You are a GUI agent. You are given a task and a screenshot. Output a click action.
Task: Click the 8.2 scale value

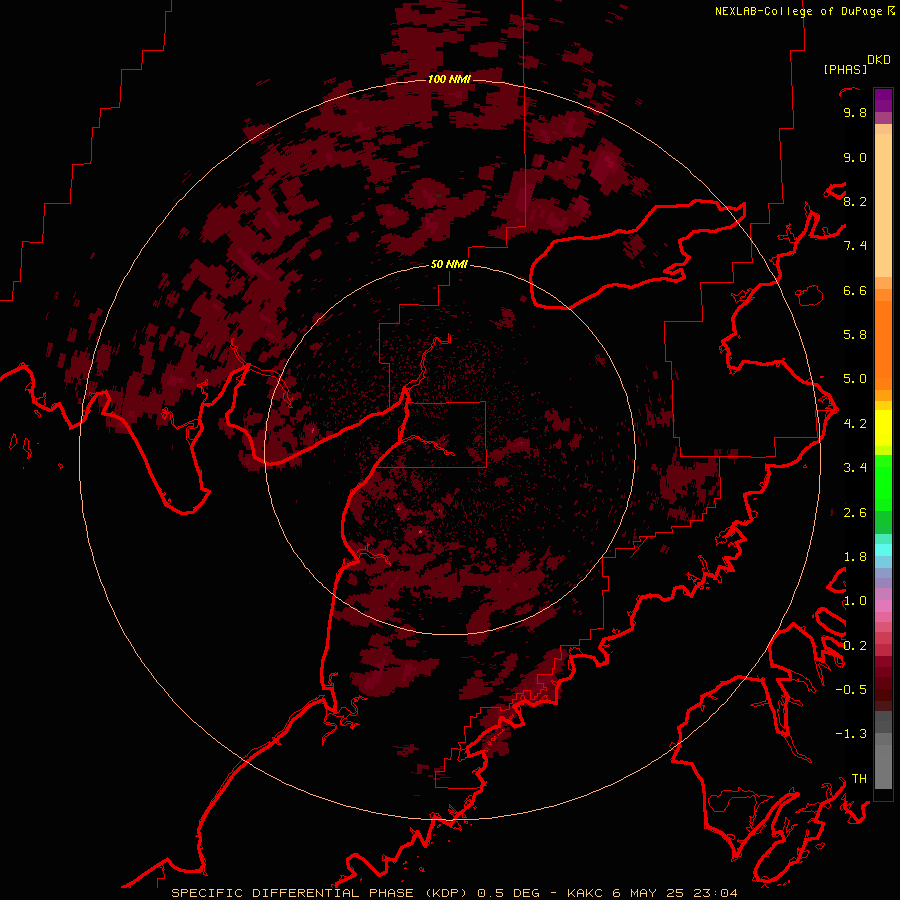855,201
